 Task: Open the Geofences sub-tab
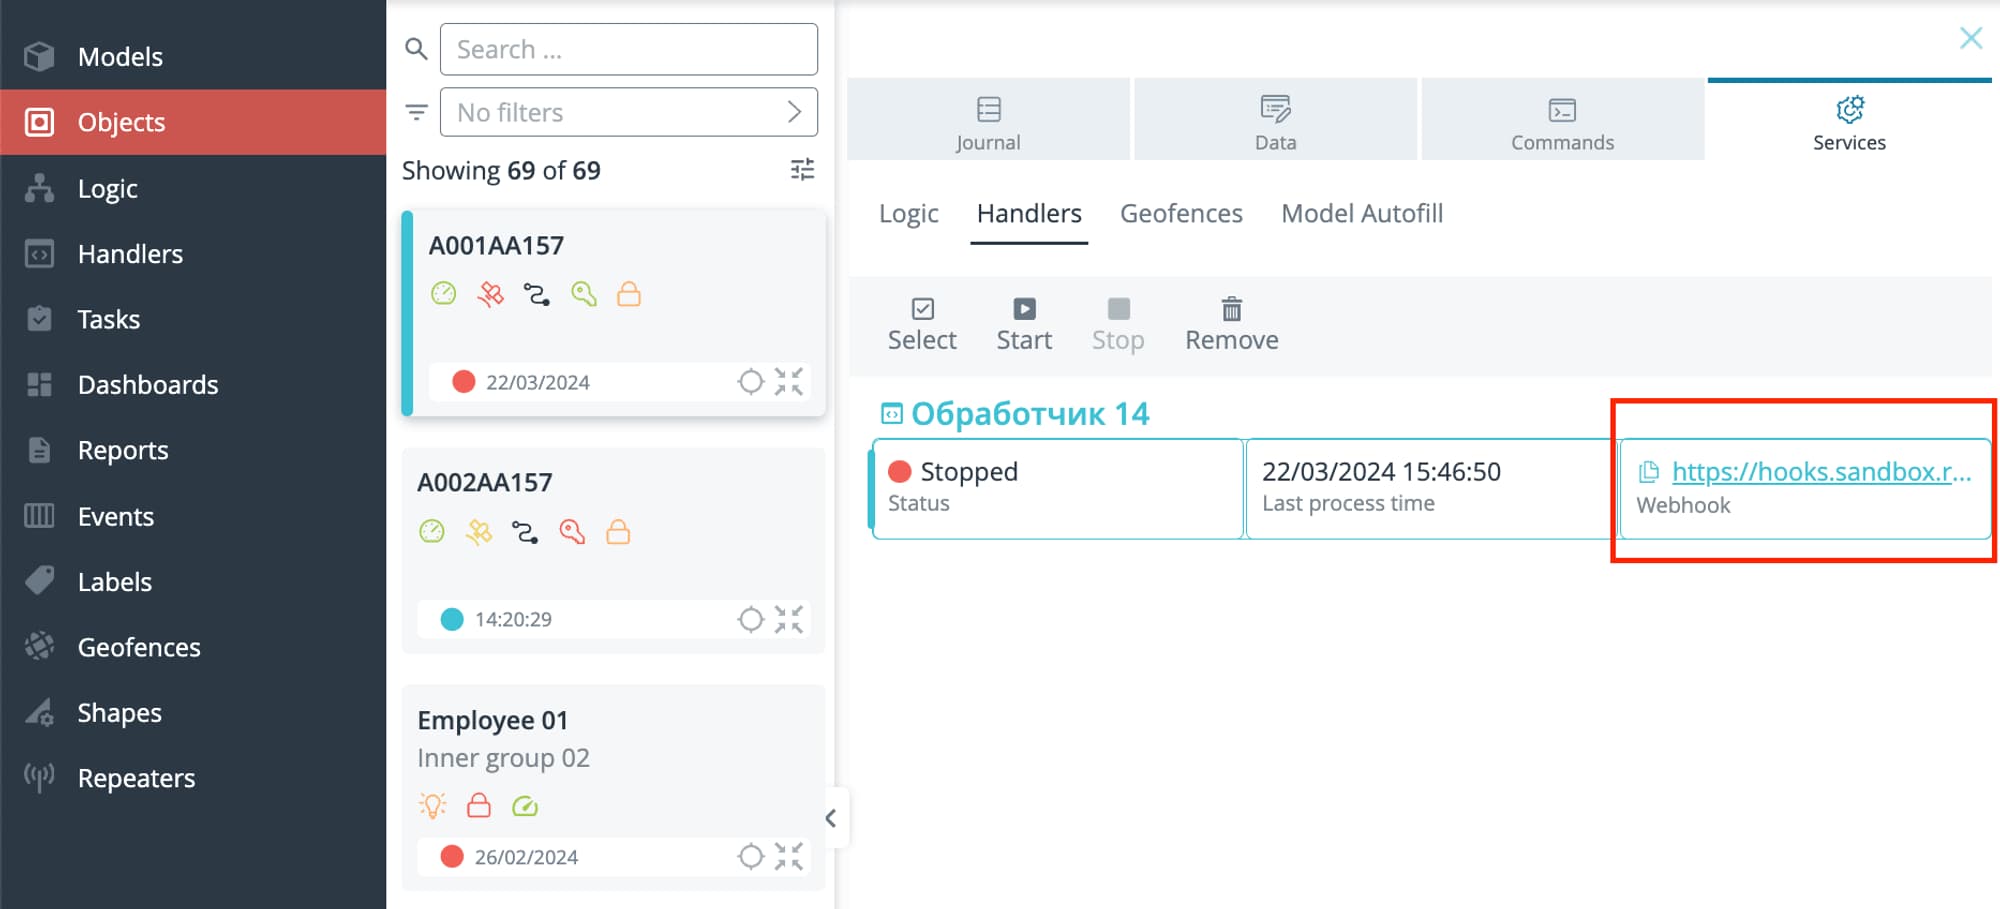click(x=1181, y=214)
